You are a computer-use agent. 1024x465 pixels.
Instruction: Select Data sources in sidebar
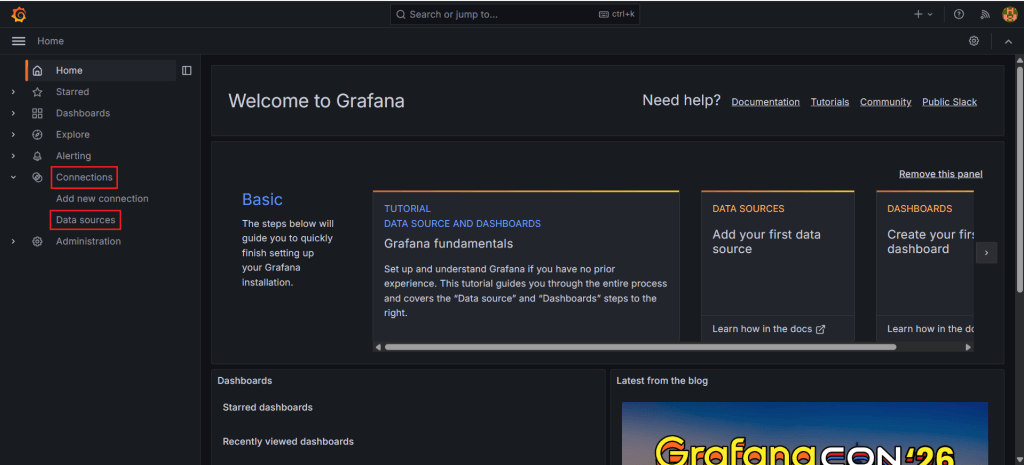[85, 220]
